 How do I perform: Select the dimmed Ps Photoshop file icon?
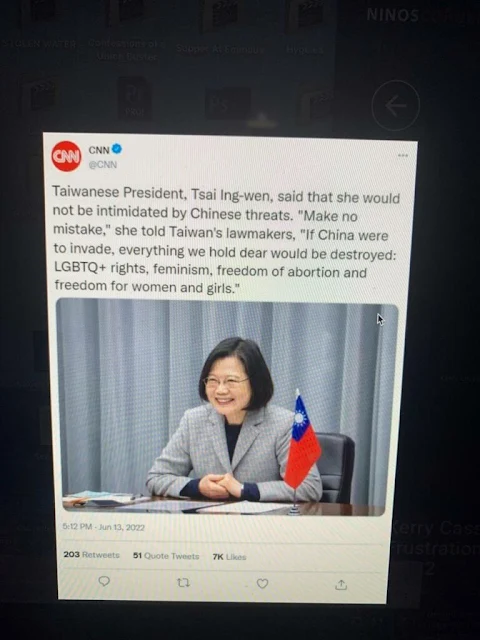pos(228,104)
